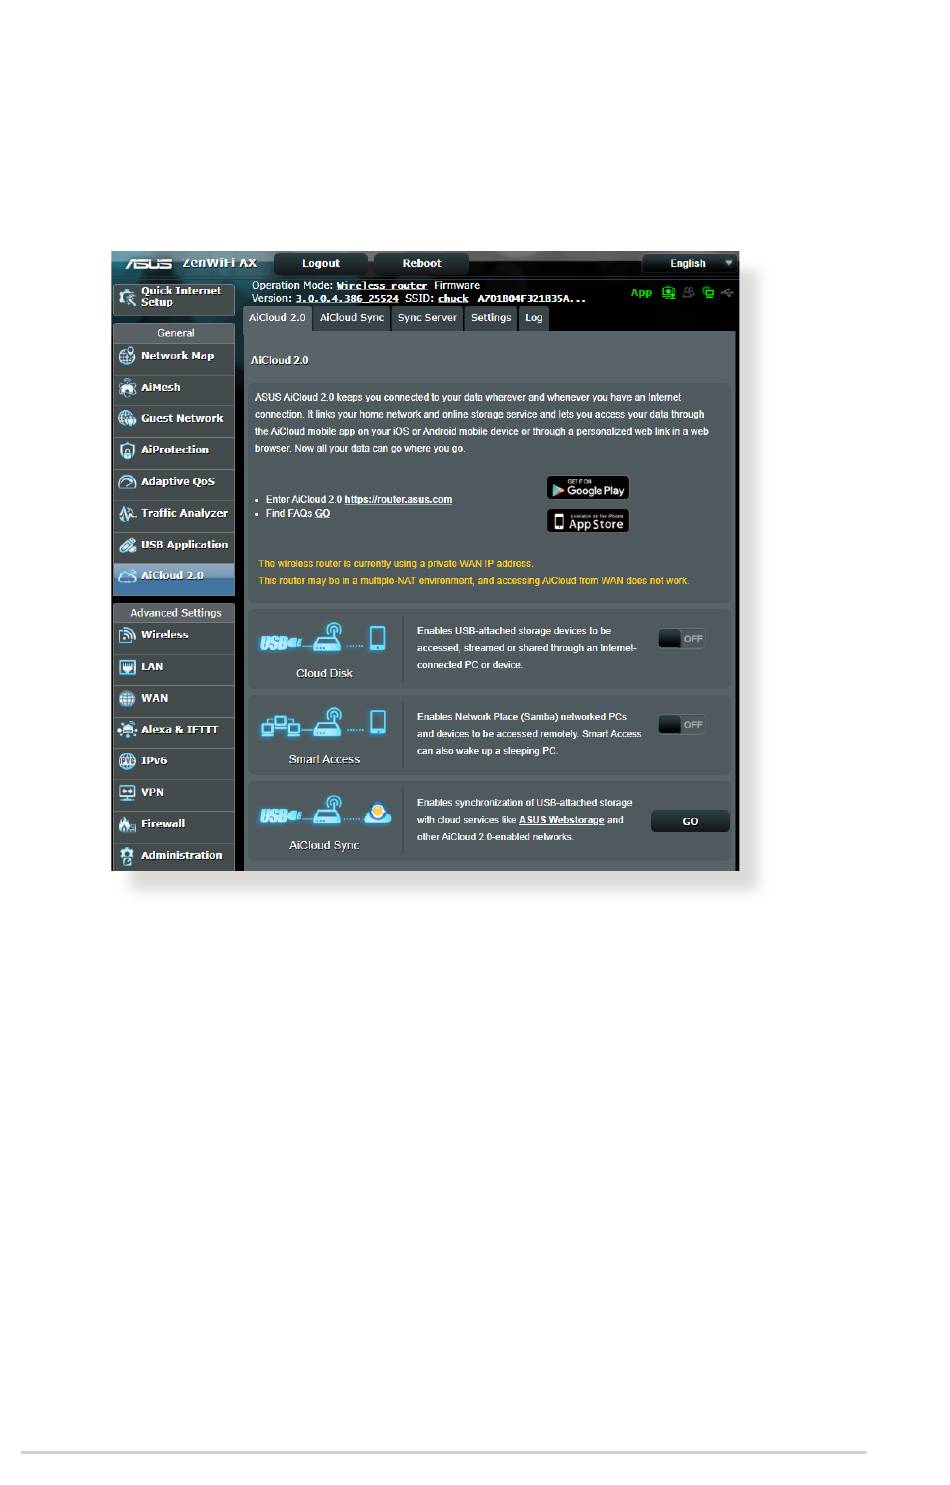Open the WAN globe icon
The height and width of the screenshot is (1485, 950).
pos(127,699)
